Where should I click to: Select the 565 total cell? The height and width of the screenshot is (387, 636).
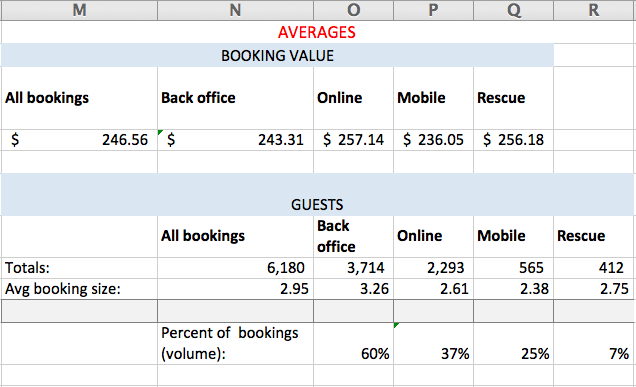click(x=513, y=268)
